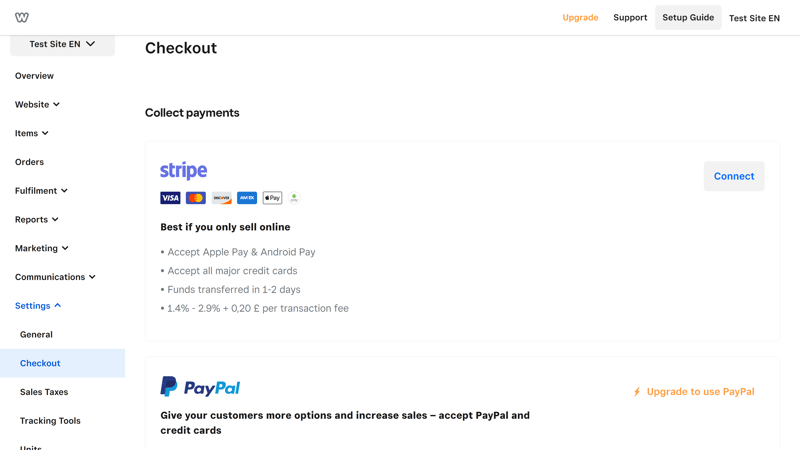Click the Android Pay icon
This screenshot has height=450, width=800.
pos(294,198)
